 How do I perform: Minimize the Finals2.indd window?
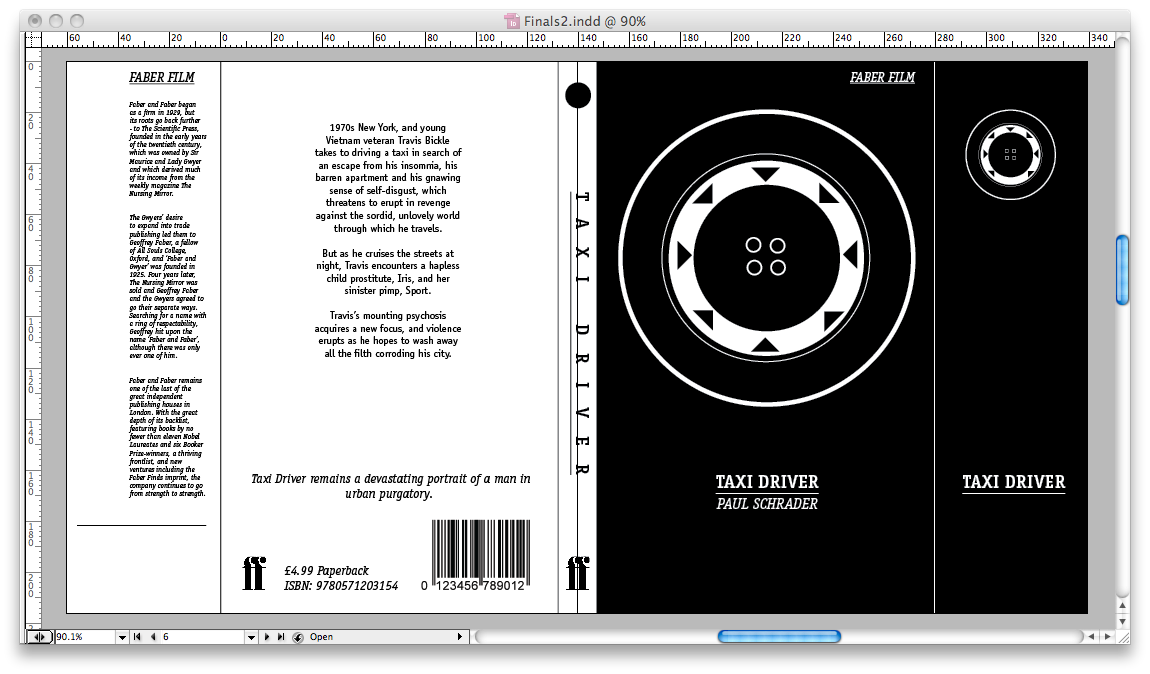[56, 21]
